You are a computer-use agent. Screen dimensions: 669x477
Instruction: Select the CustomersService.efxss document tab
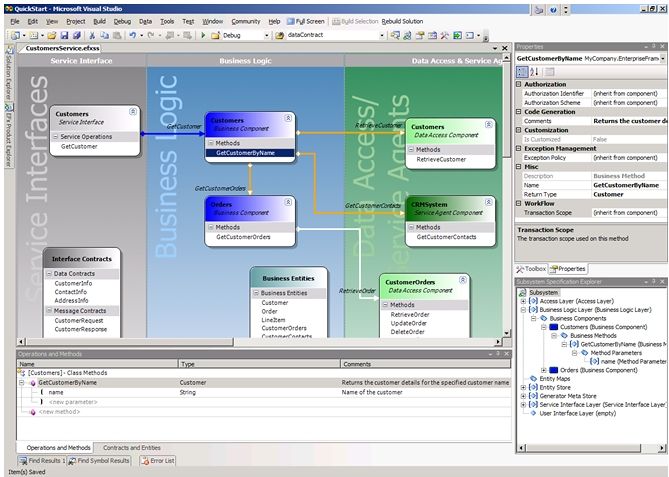pyautogui.click(x=62, y=48)
